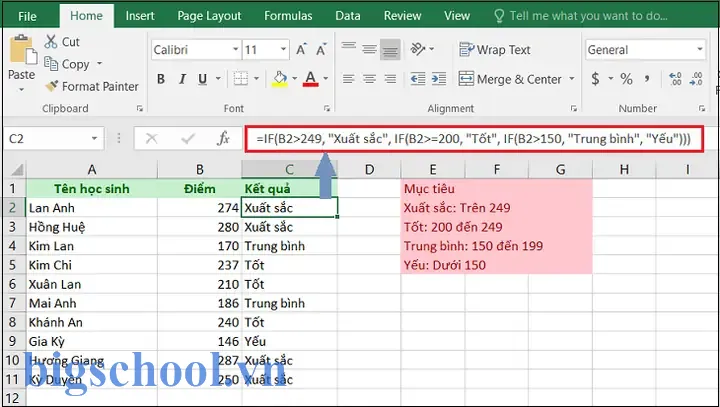The width and height of the screenshot is (720, 407).
Task: Toggle Italic formatting
Action: coord(182,79)
